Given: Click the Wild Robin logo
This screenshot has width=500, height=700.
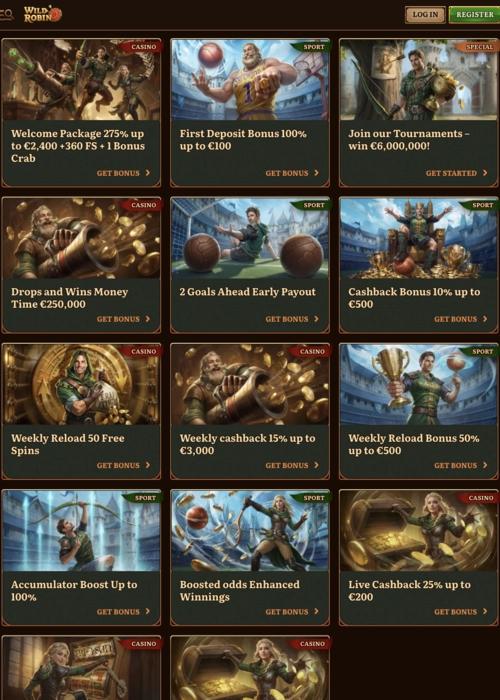Looking at the screenshot, I should coord(43,14).
